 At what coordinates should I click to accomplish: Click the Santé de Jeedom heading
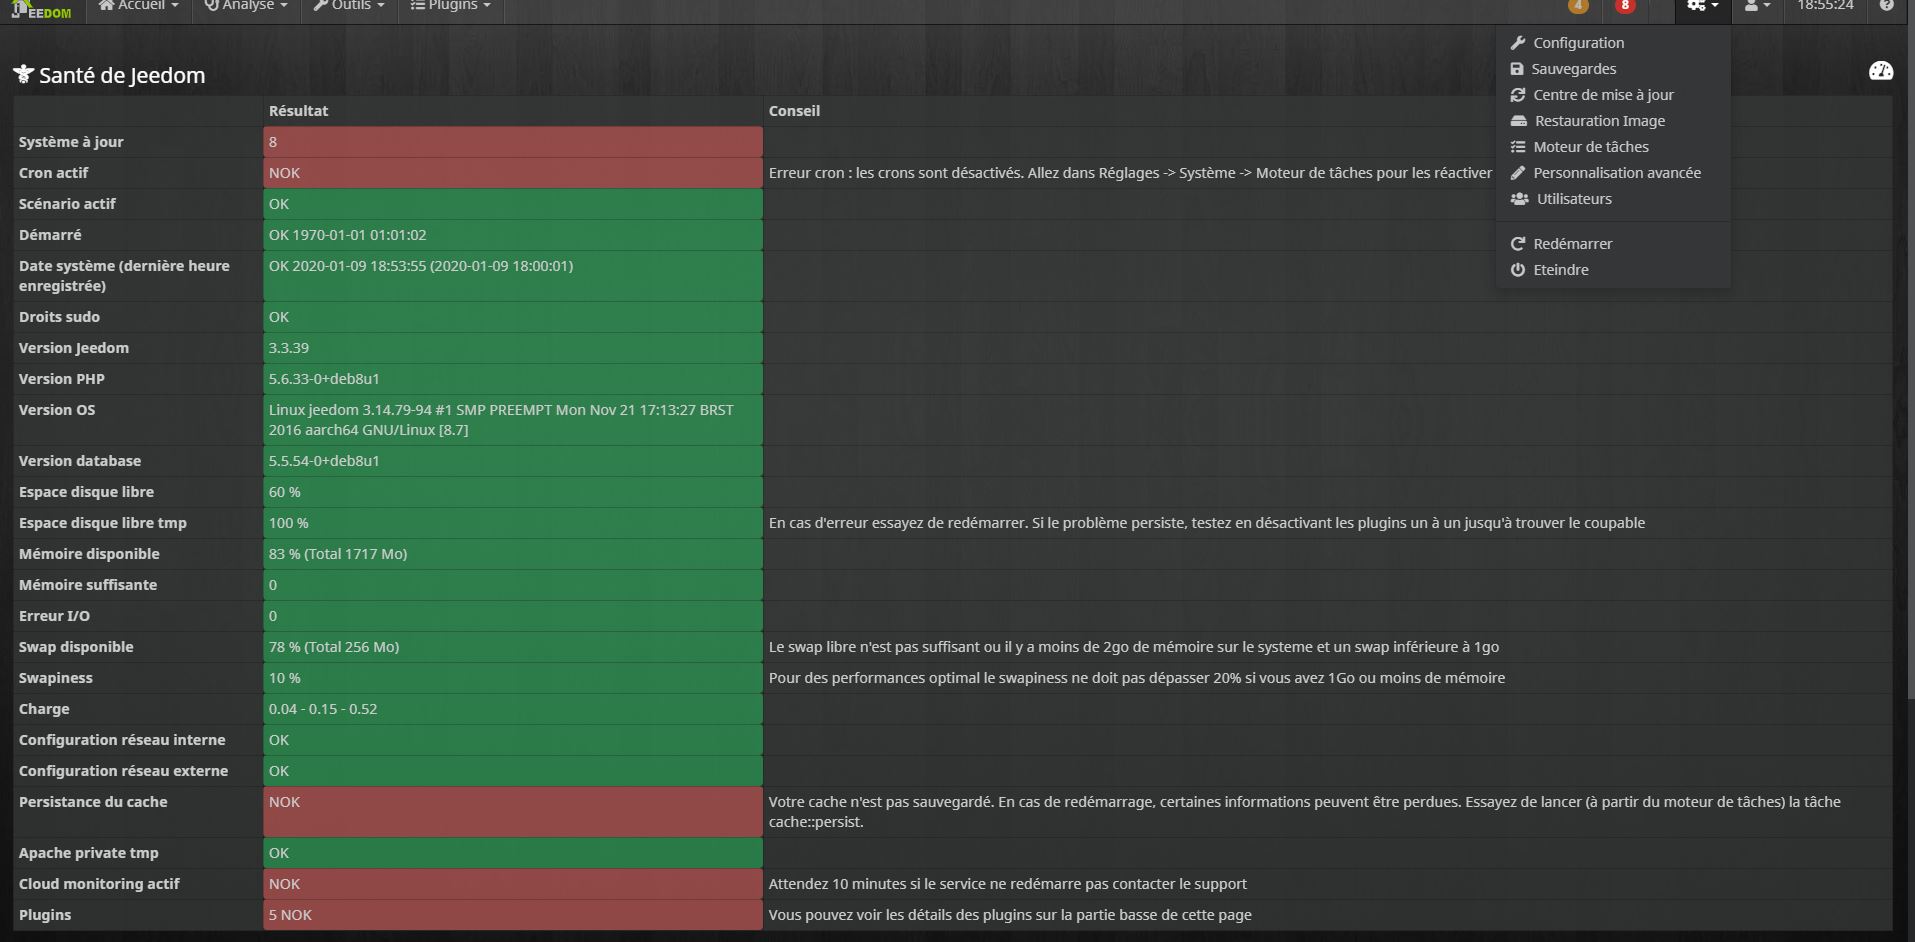pos(109,75)
